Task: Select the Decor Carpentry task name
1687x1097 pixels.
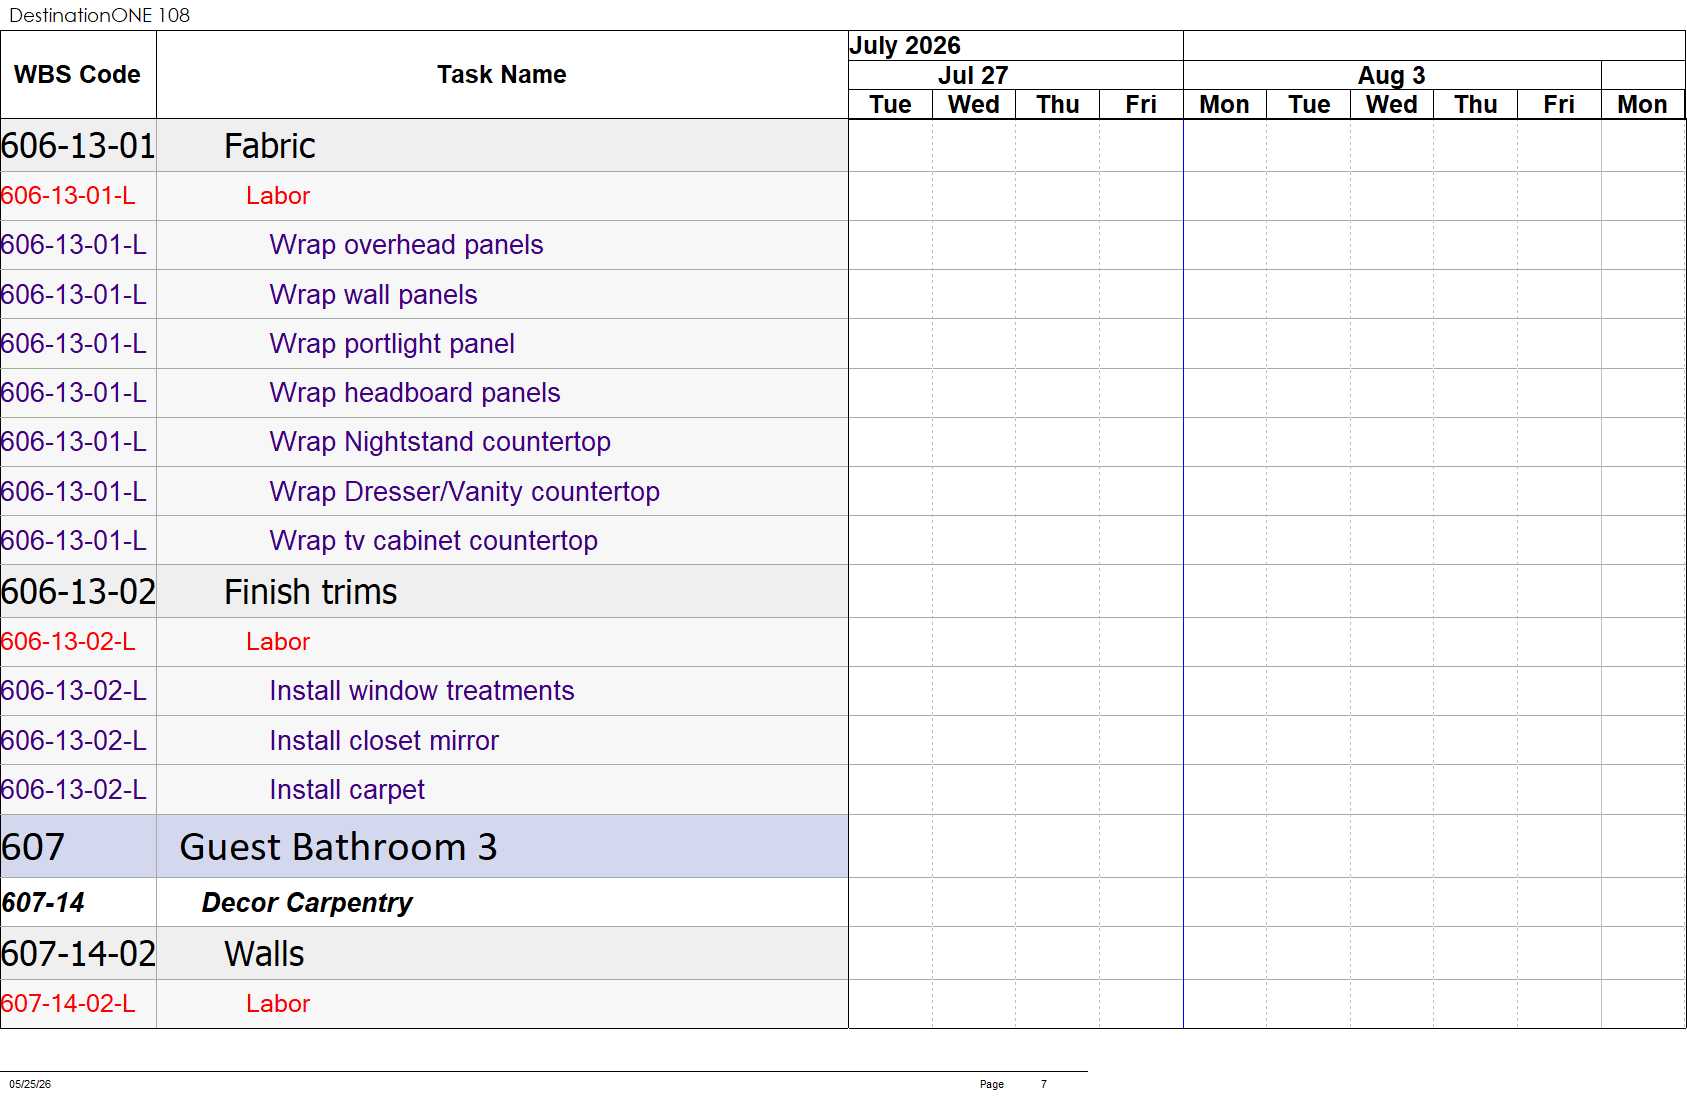Action: coord(307,903)
